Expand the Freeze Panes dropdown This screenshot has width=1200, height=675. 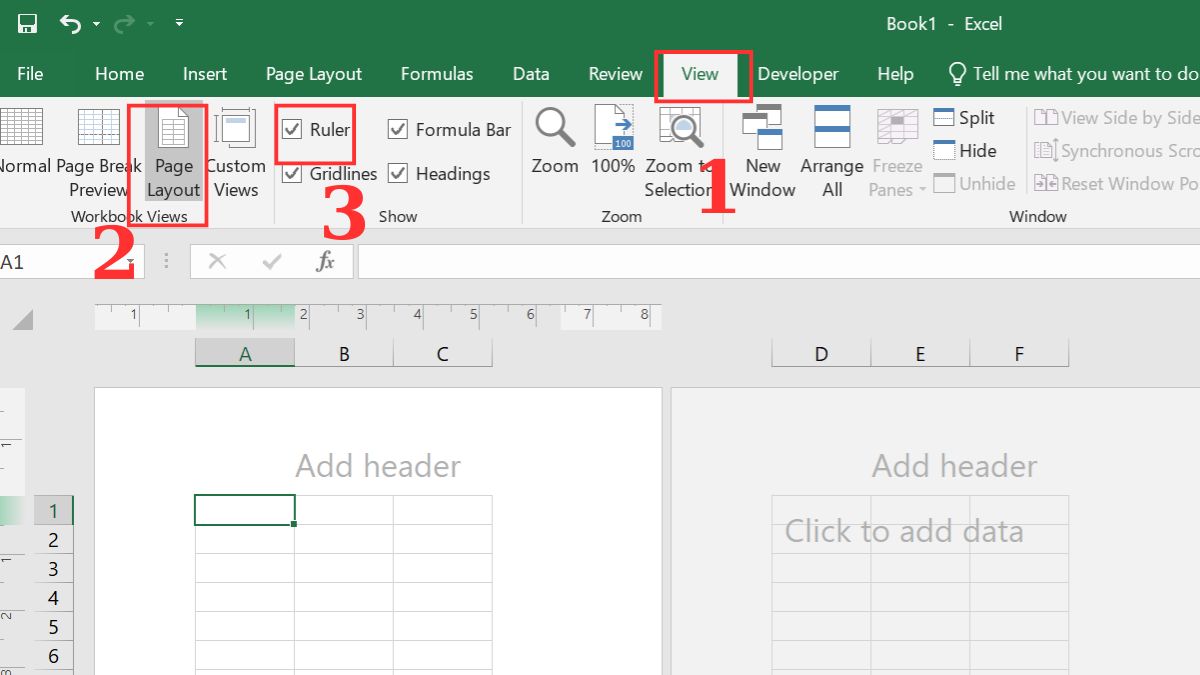coord(897,151)
